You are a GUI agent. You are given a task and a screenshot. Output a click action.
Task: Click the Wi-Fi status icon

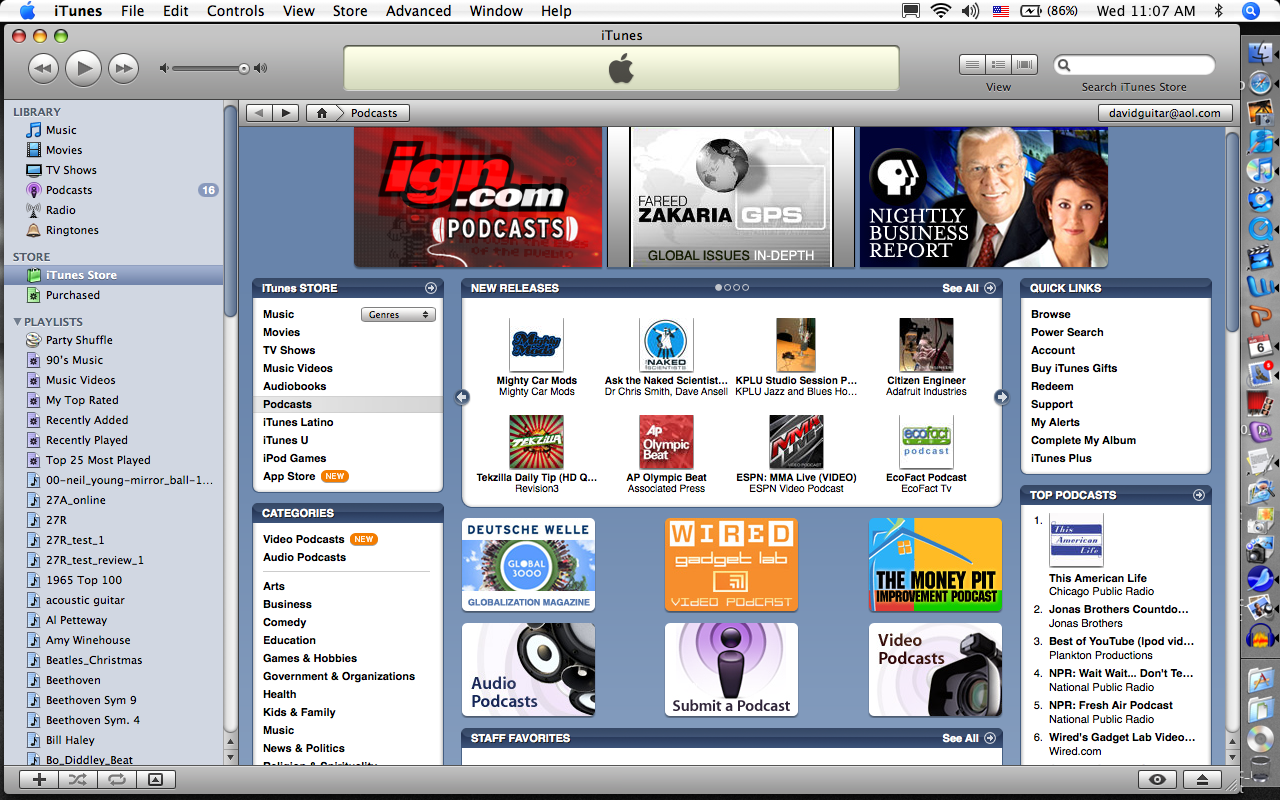coord(940,11)
